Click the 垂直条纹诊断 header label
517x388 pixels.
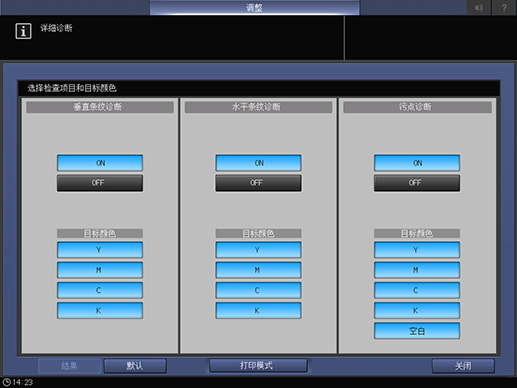[100, 107]
